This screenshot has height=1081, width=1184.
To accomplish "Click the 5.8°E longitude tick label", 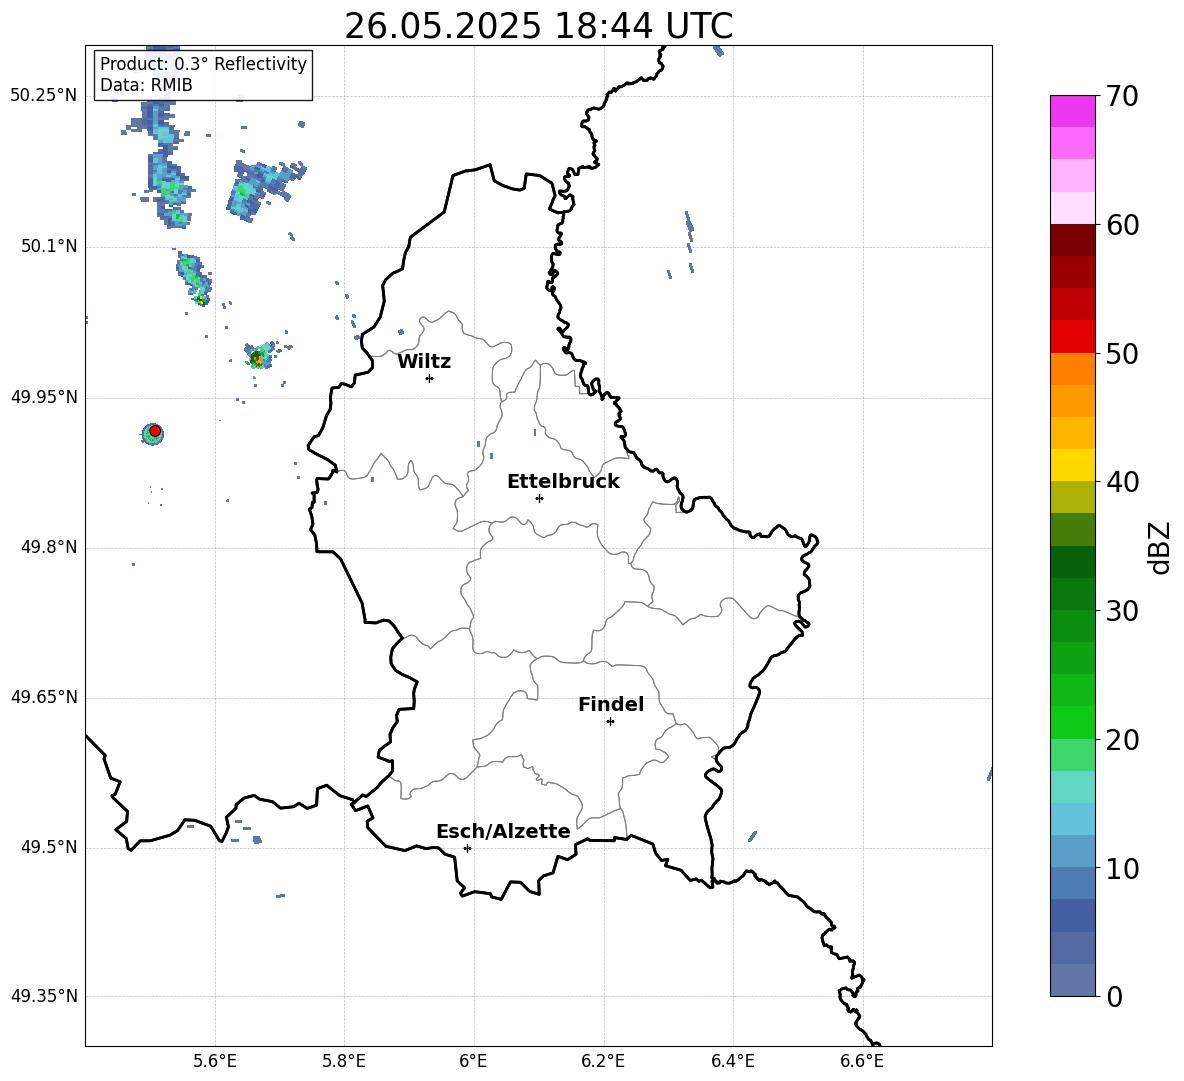I will click(x=344, y=1061).
